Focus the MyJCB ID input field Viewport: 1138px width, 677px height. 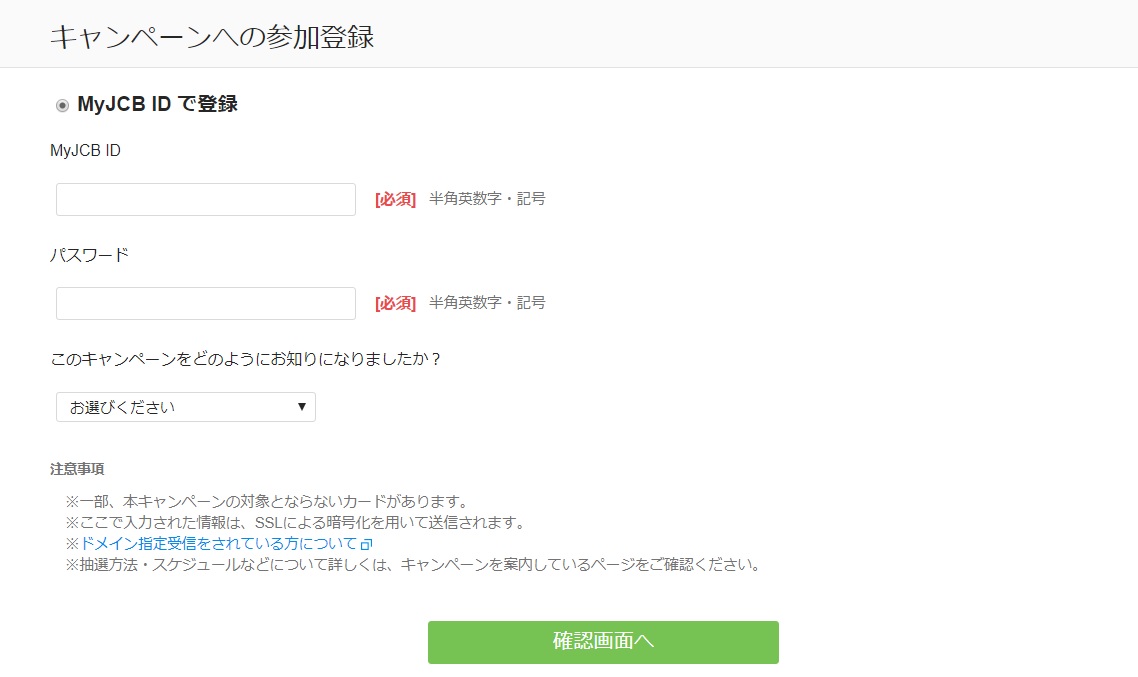(x=206, y=200)
